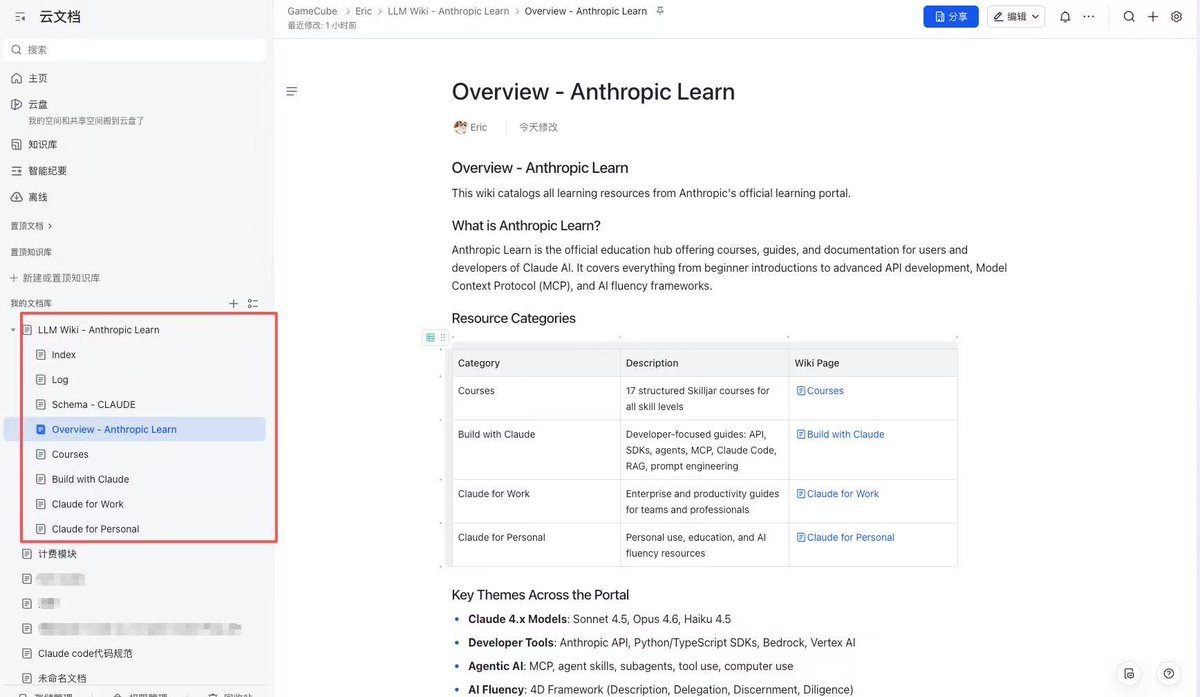The image size is (1200, 697).
Task: Open settings via the gear icon in the top bar
Action: click(x=1176, y=17)
